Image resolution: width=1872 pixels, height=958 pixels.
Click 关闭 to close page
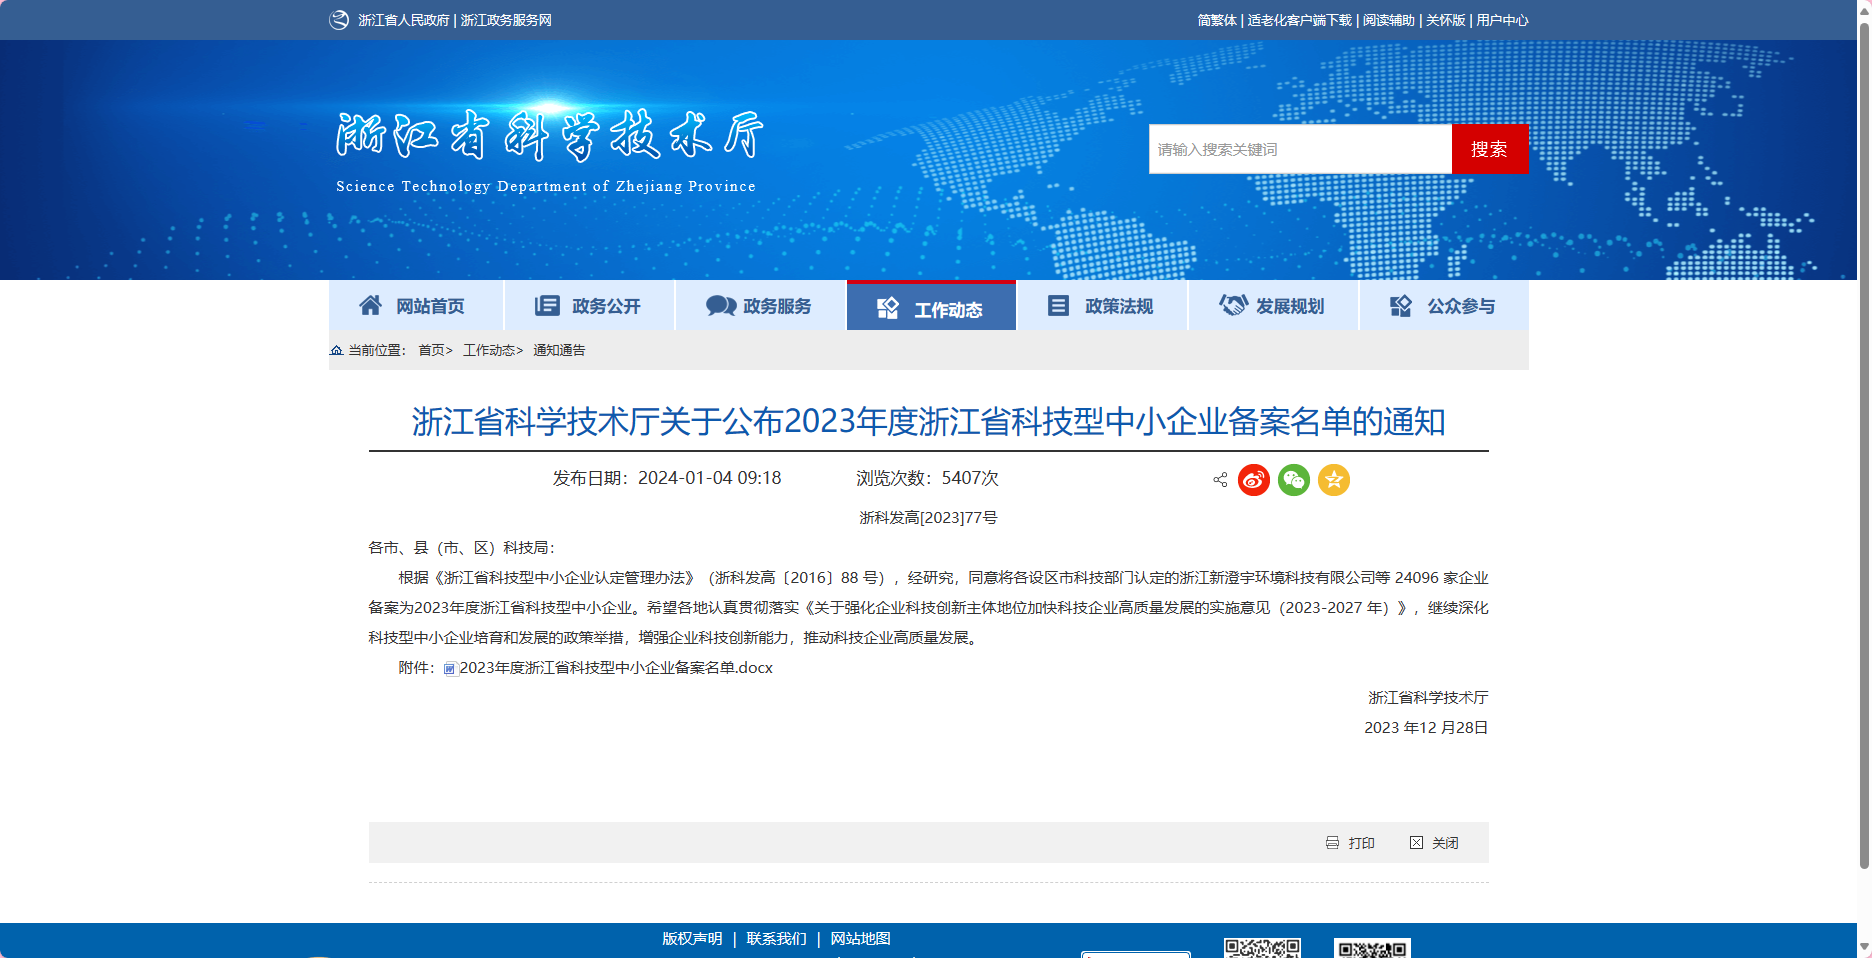tap(1445, 843)
